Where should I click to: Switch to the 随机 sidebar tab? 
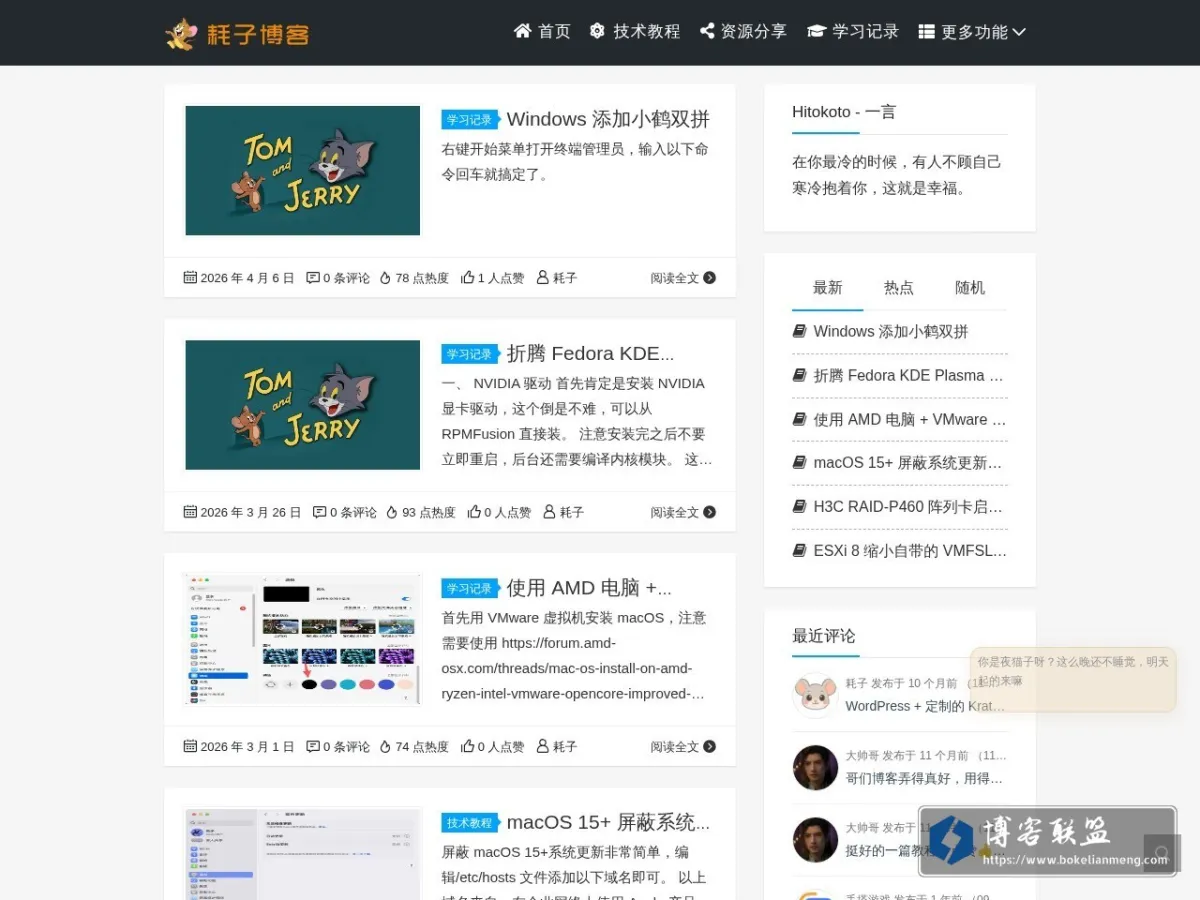[969, 288]
